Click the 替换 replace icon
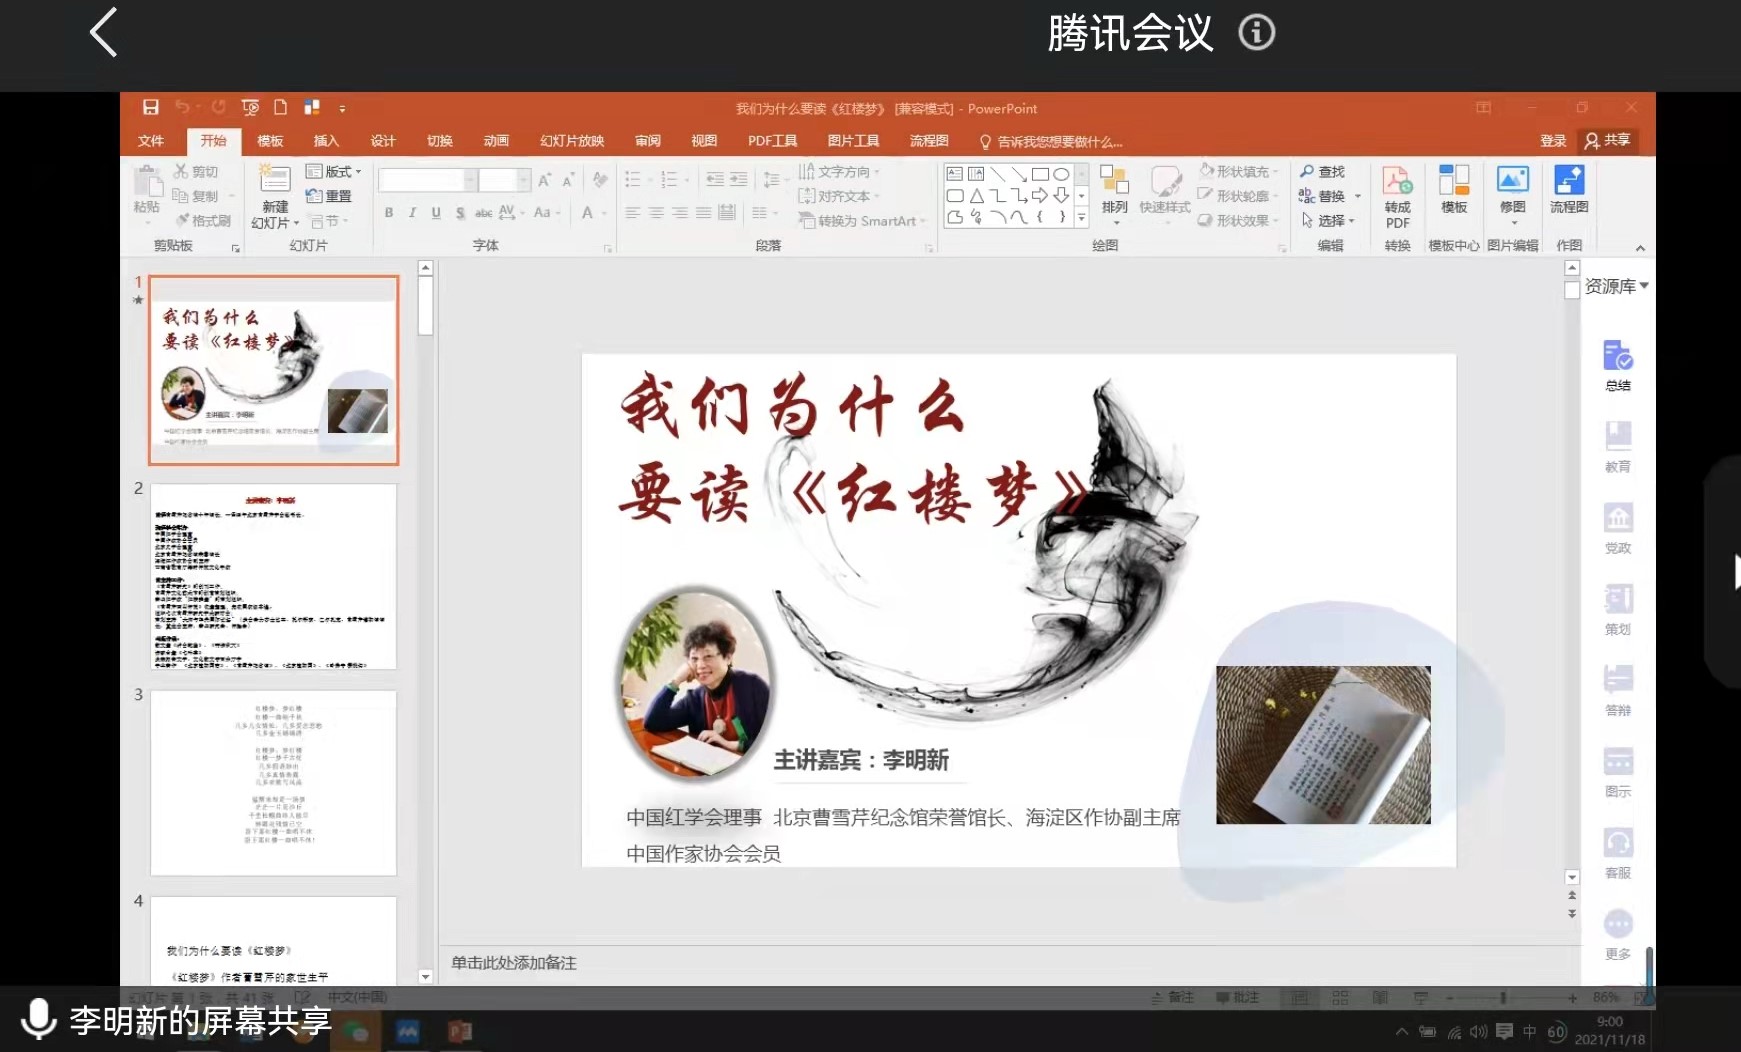This screenshot has width=1741, height=1052. (1327, 196)
